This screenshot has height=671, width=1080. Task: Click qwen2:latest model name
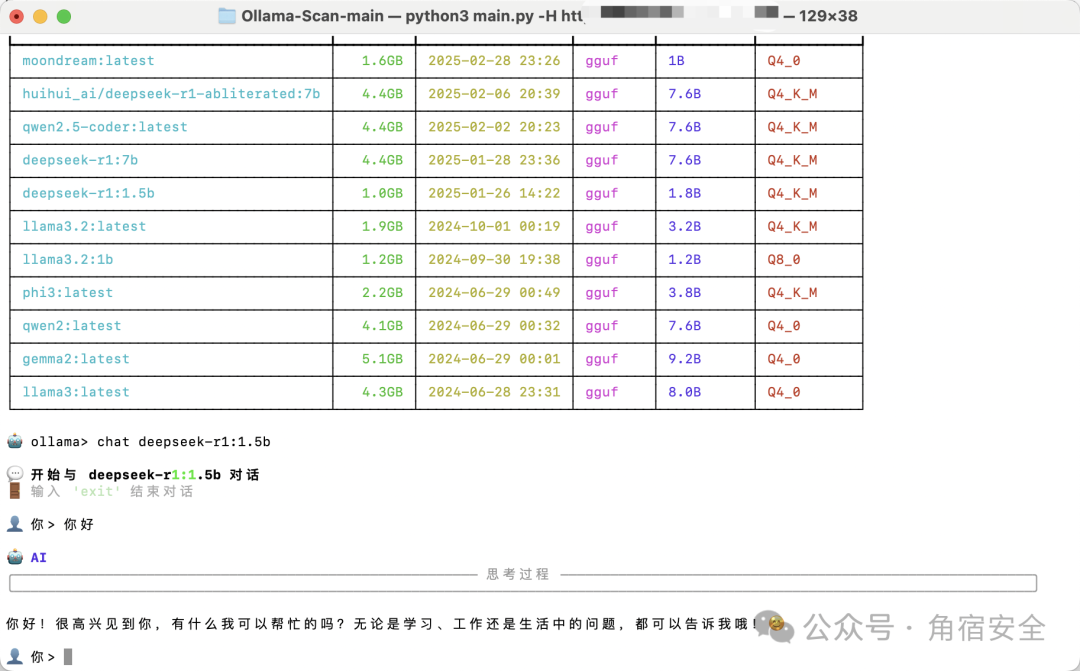pos(72,325)
